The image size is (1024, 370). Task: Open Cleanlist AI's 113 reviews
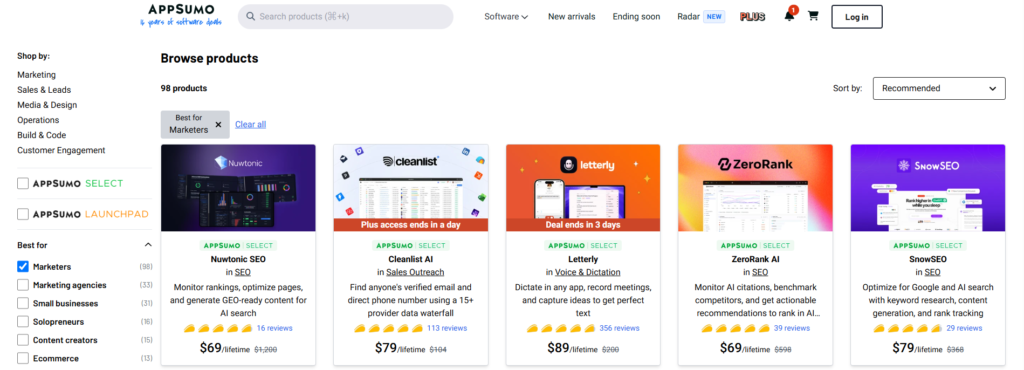447,328
